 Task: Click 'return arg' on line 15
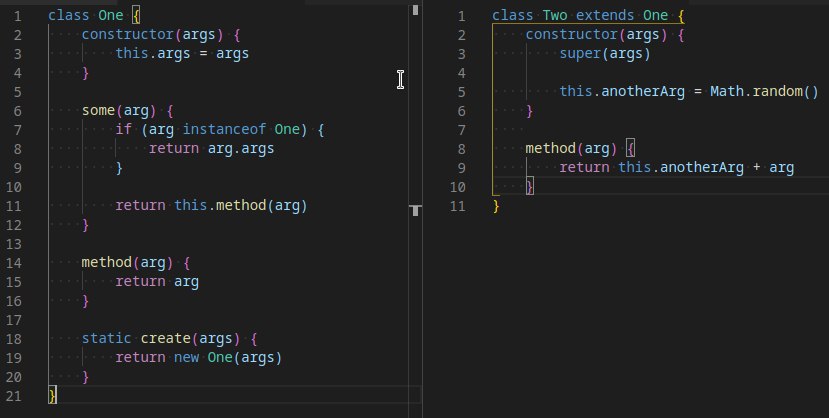(x=157, y=282)
